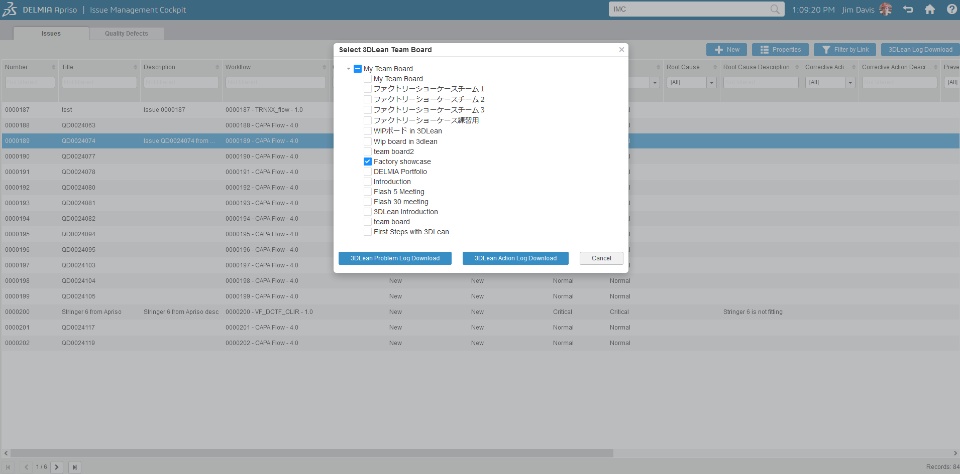Check the 3DLean Introduction checkbox
960x474 pixels.
367,212
